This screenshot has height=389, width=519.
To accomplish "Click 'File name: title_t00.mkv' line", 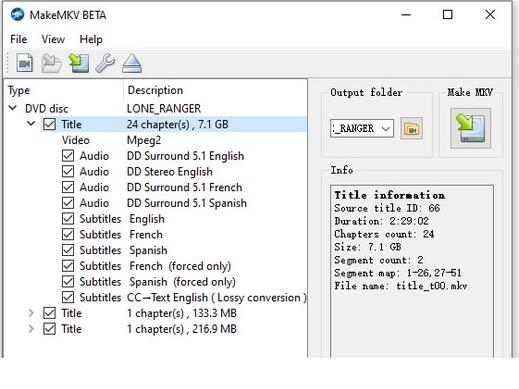I will pyautogui.click(x=401, y=286).
